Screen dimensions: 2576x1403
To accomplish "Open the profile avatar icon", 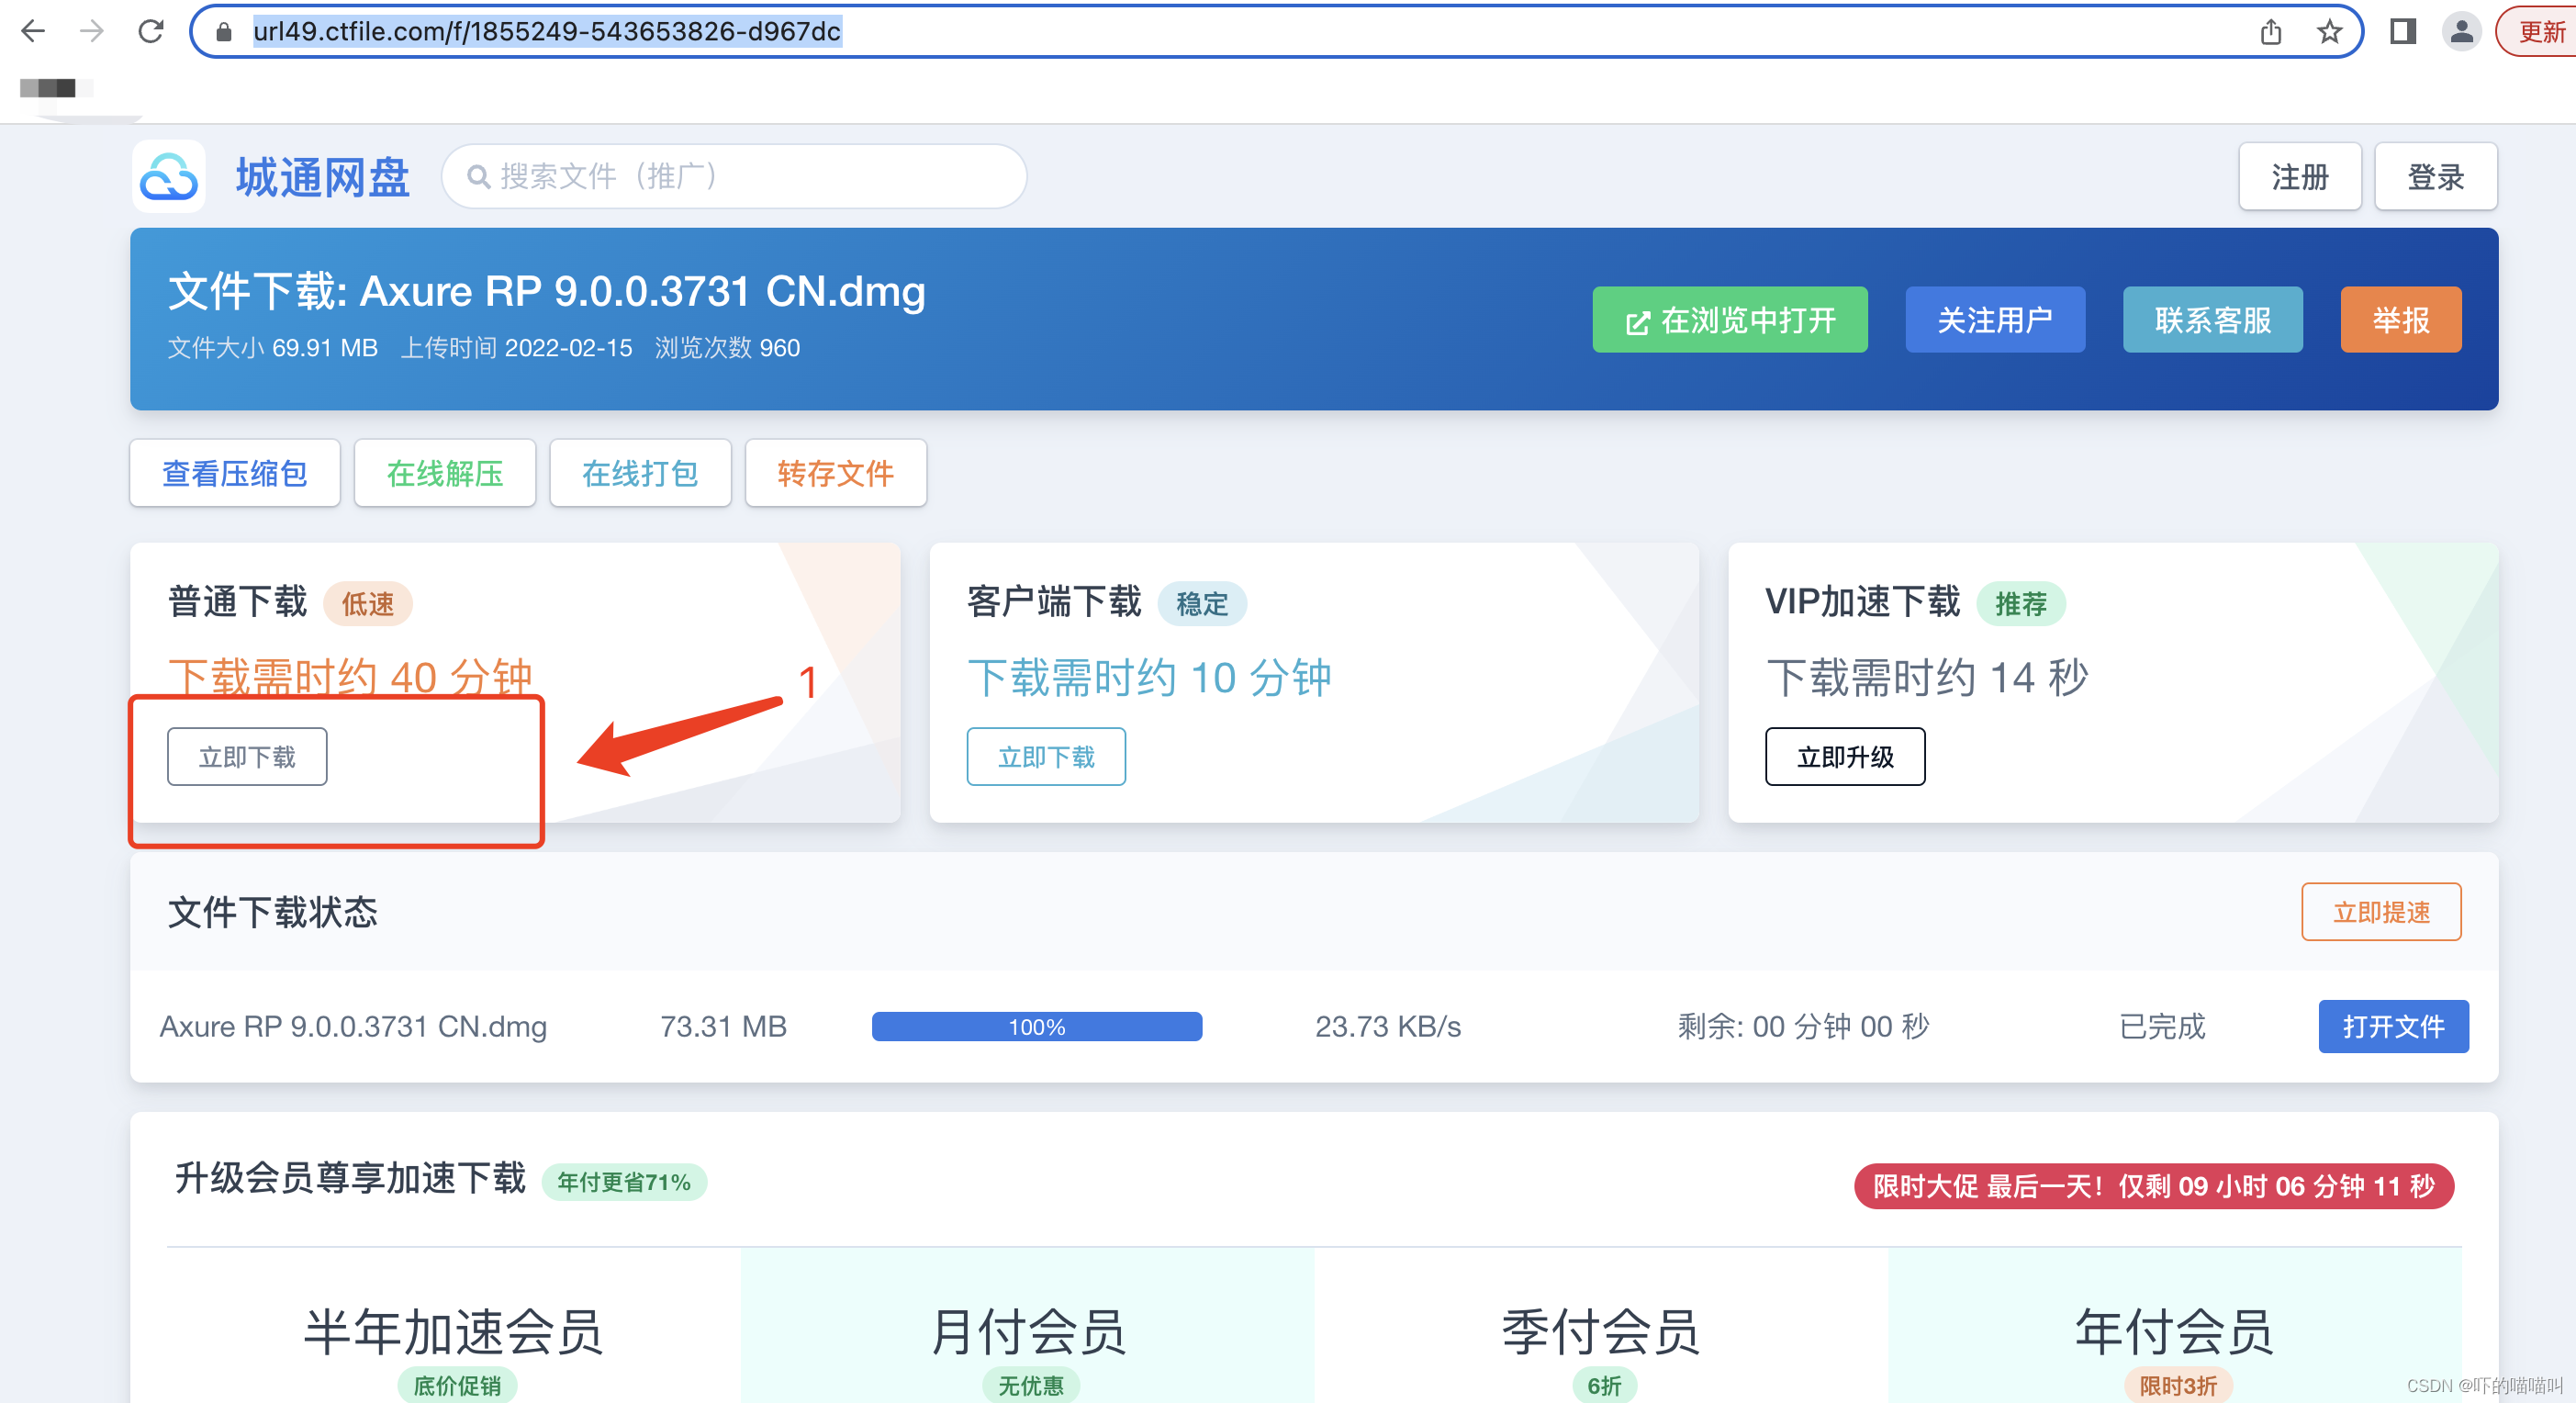I will coord(2461,31).
